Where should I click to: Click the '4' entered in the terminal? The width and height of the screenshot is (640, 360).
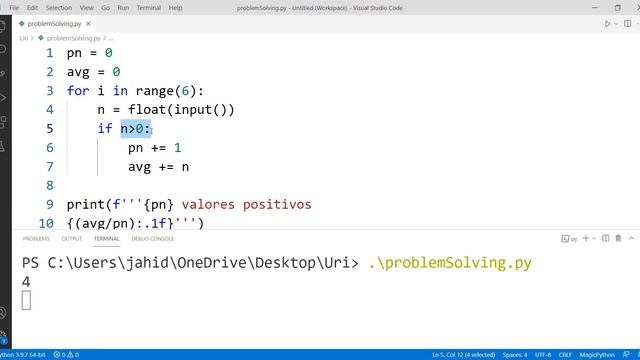click(26, 282)
